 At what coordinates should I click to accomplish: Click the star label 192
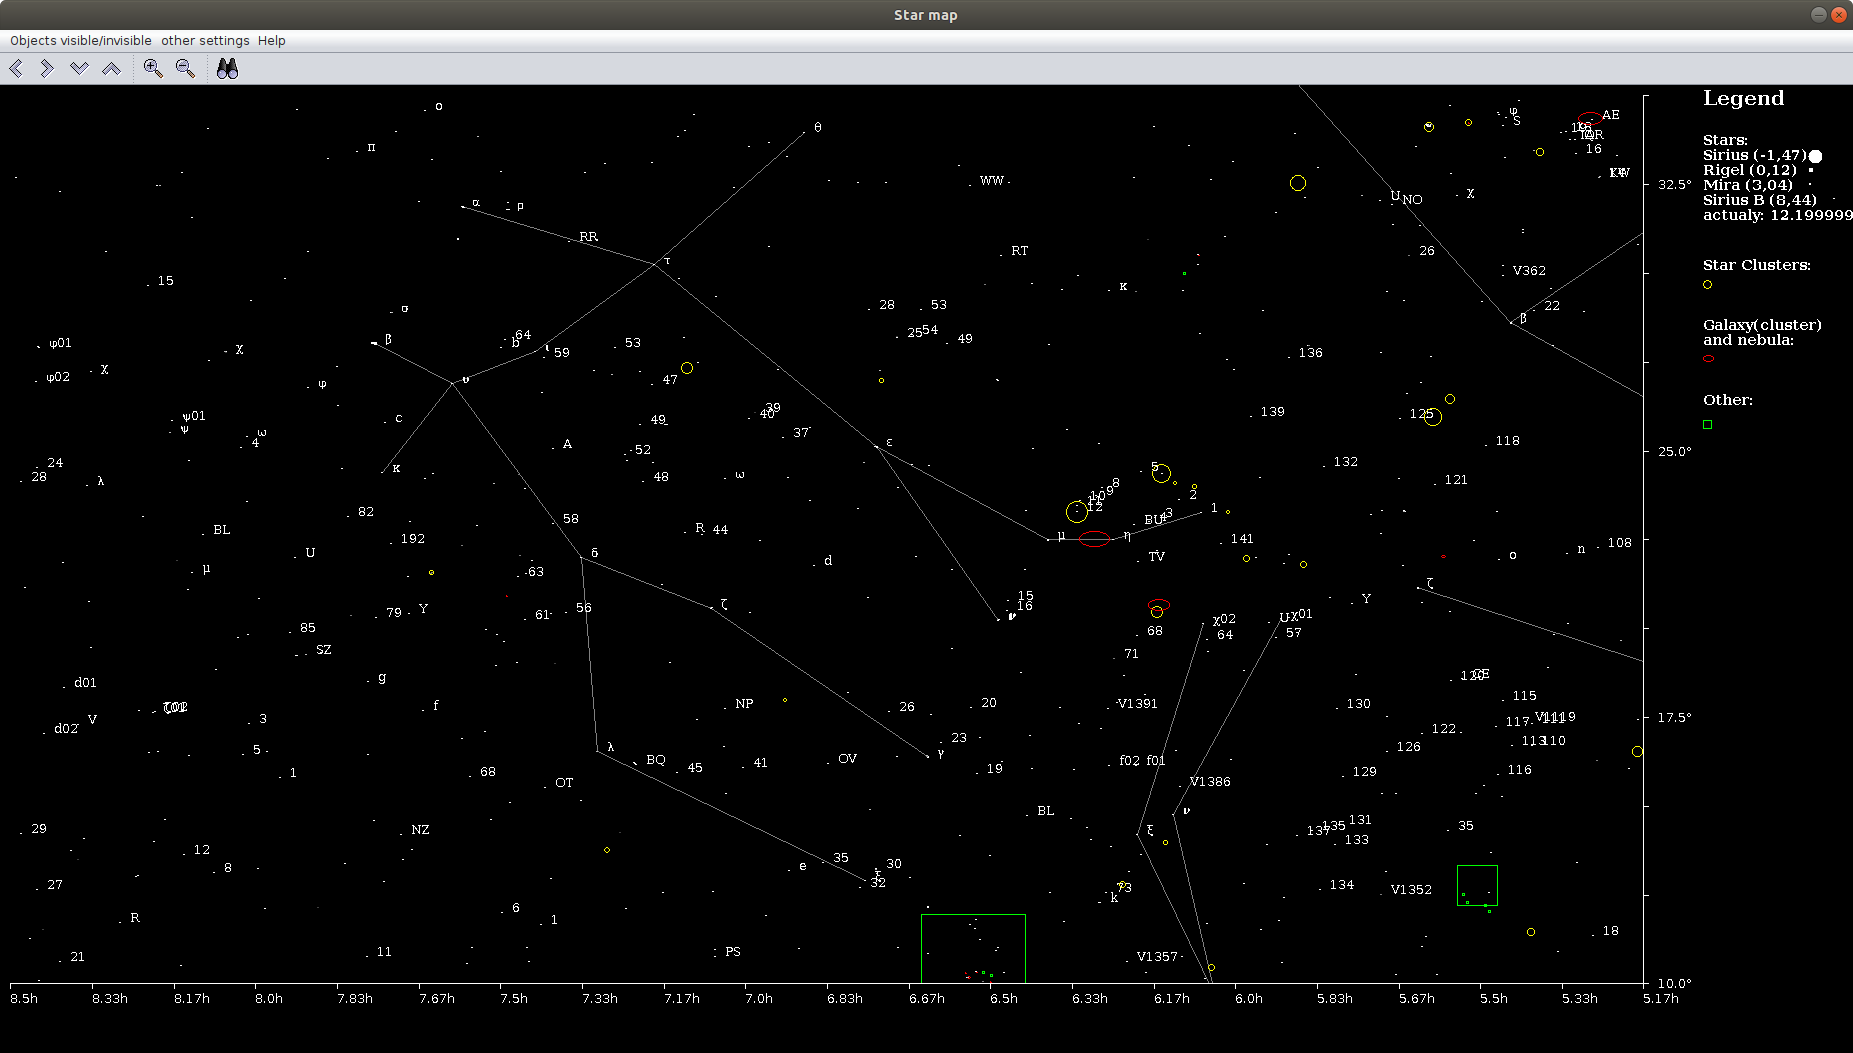click(x=412, y=539)
